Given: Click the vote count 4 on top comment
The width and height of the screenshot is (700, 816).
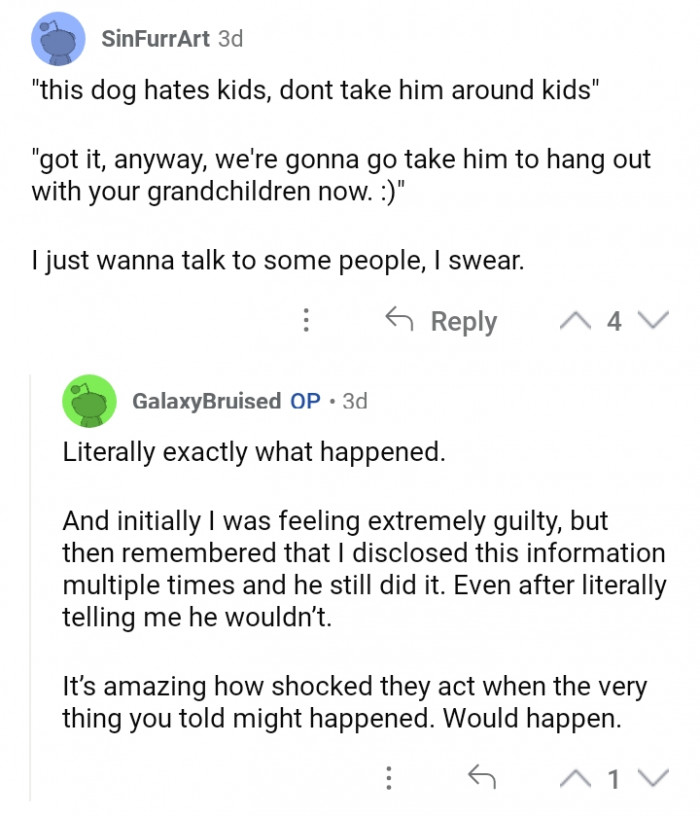Looking at the screenshot, I should (x=614, y=321).
